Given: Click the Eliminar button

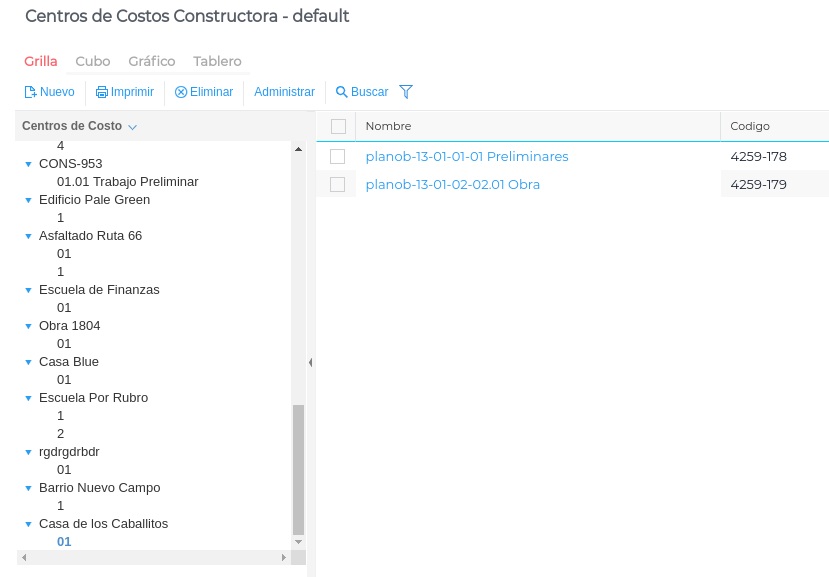Looking at the screenshot, I should tap(204, 92).
